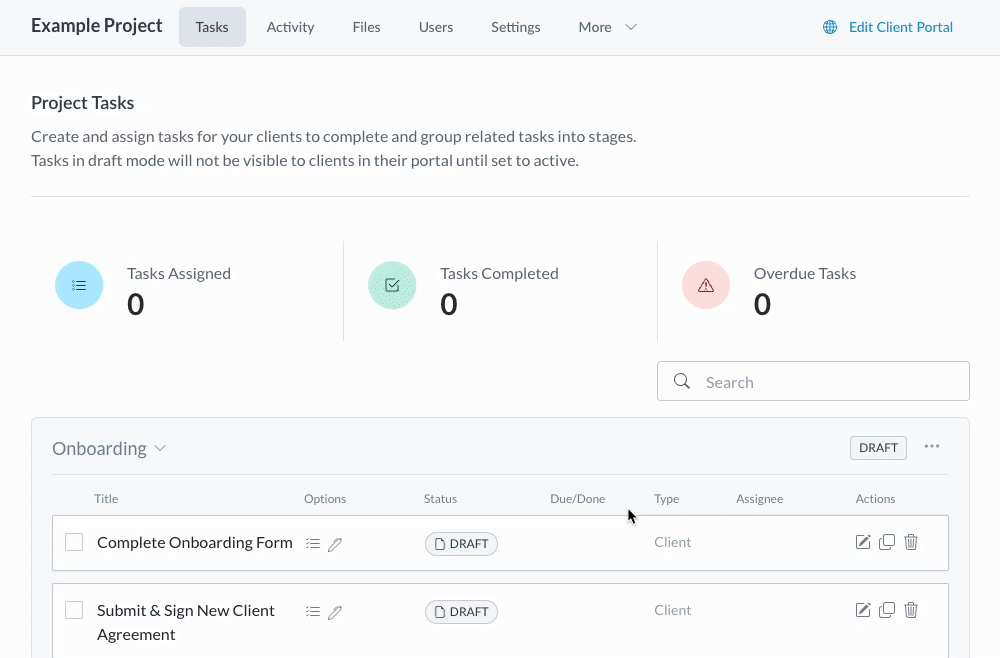Image resolution: width=1000 pixels, height=658 pixels.
Task: Open the Files tab
Action: 366,27
